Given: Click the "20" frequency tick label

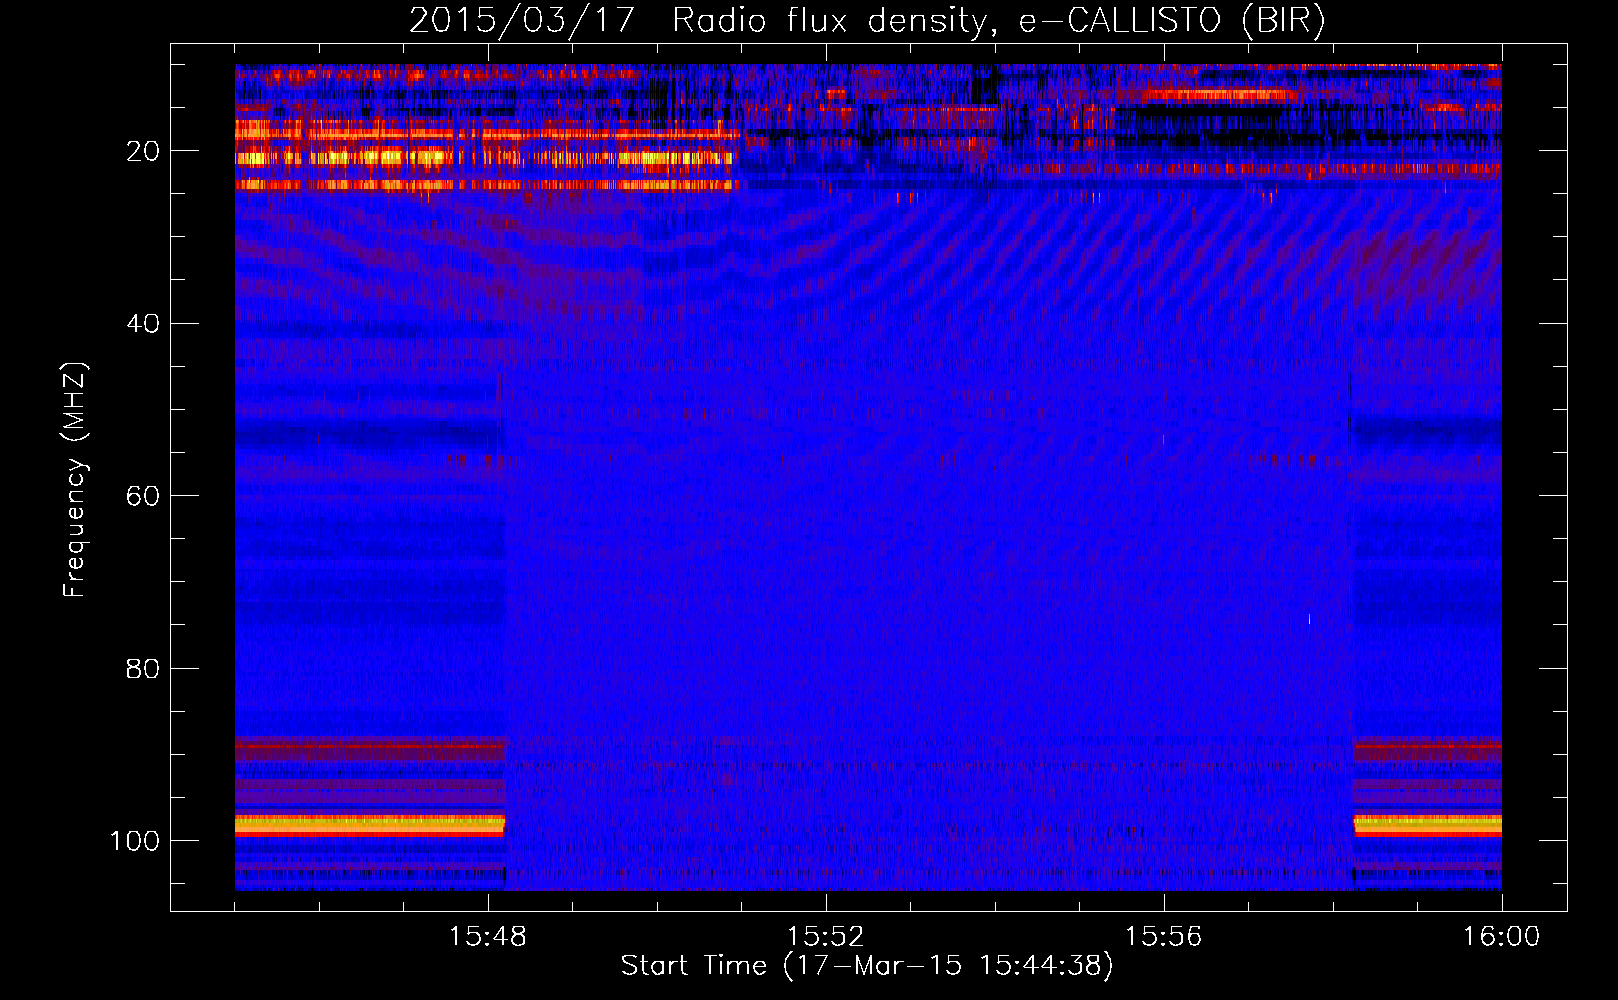Looking at the screenshot, I should point(143,151).
